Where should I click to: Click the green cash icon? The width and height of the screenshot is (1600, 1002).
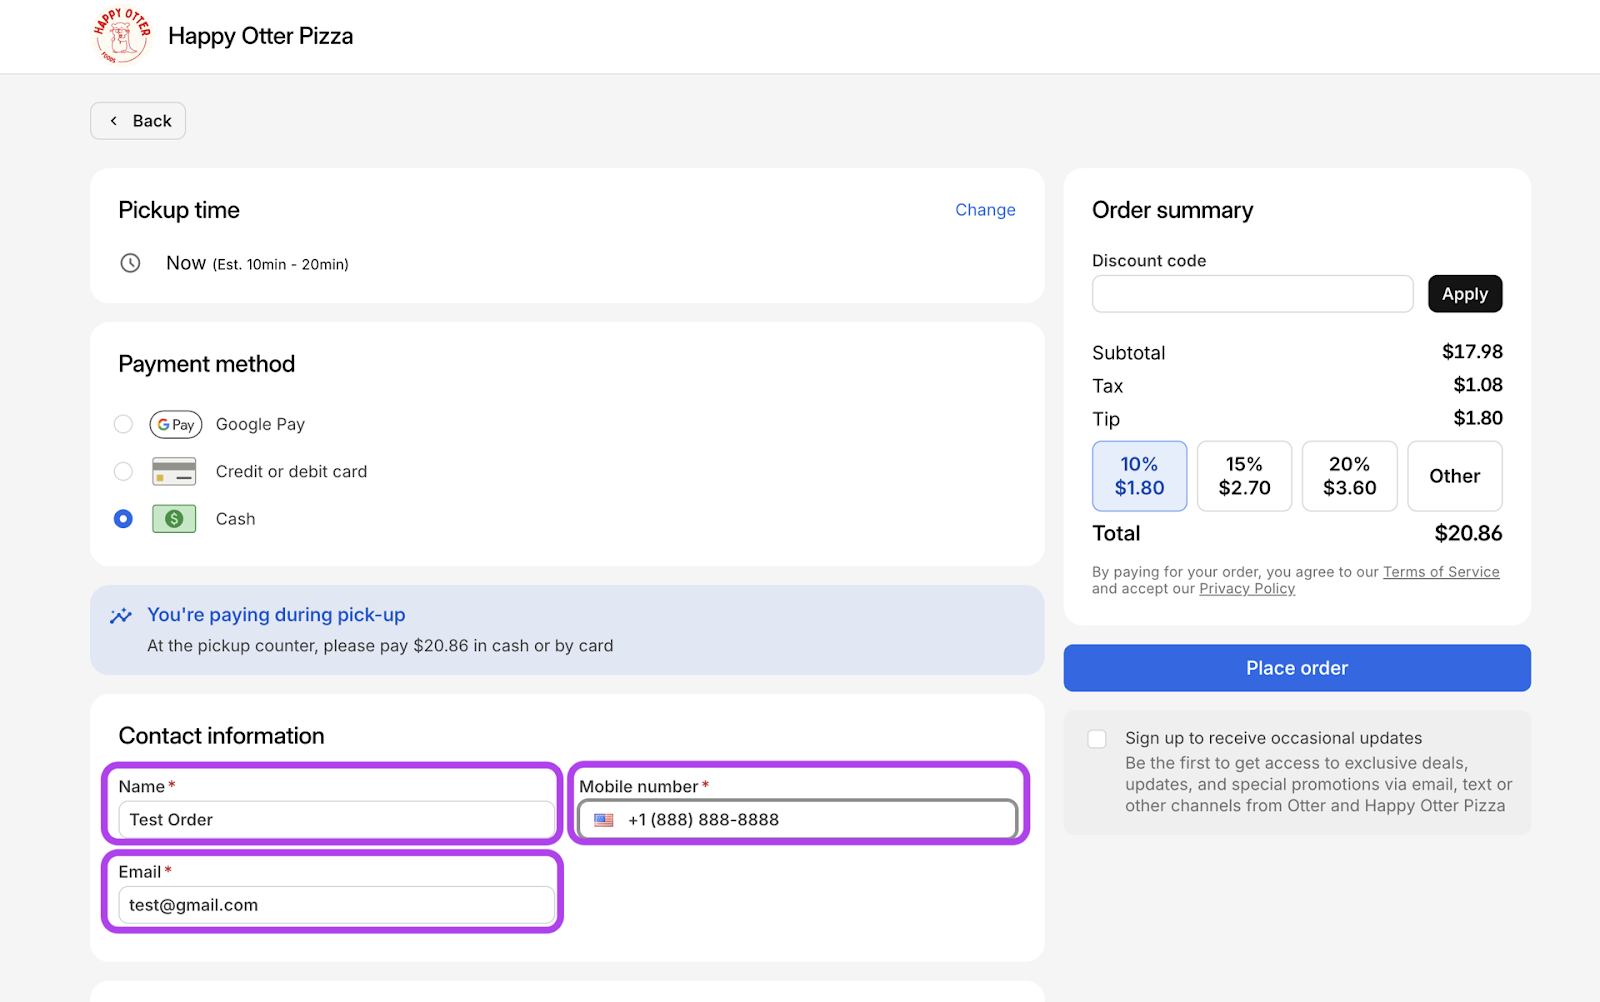(x=174, y=519)
